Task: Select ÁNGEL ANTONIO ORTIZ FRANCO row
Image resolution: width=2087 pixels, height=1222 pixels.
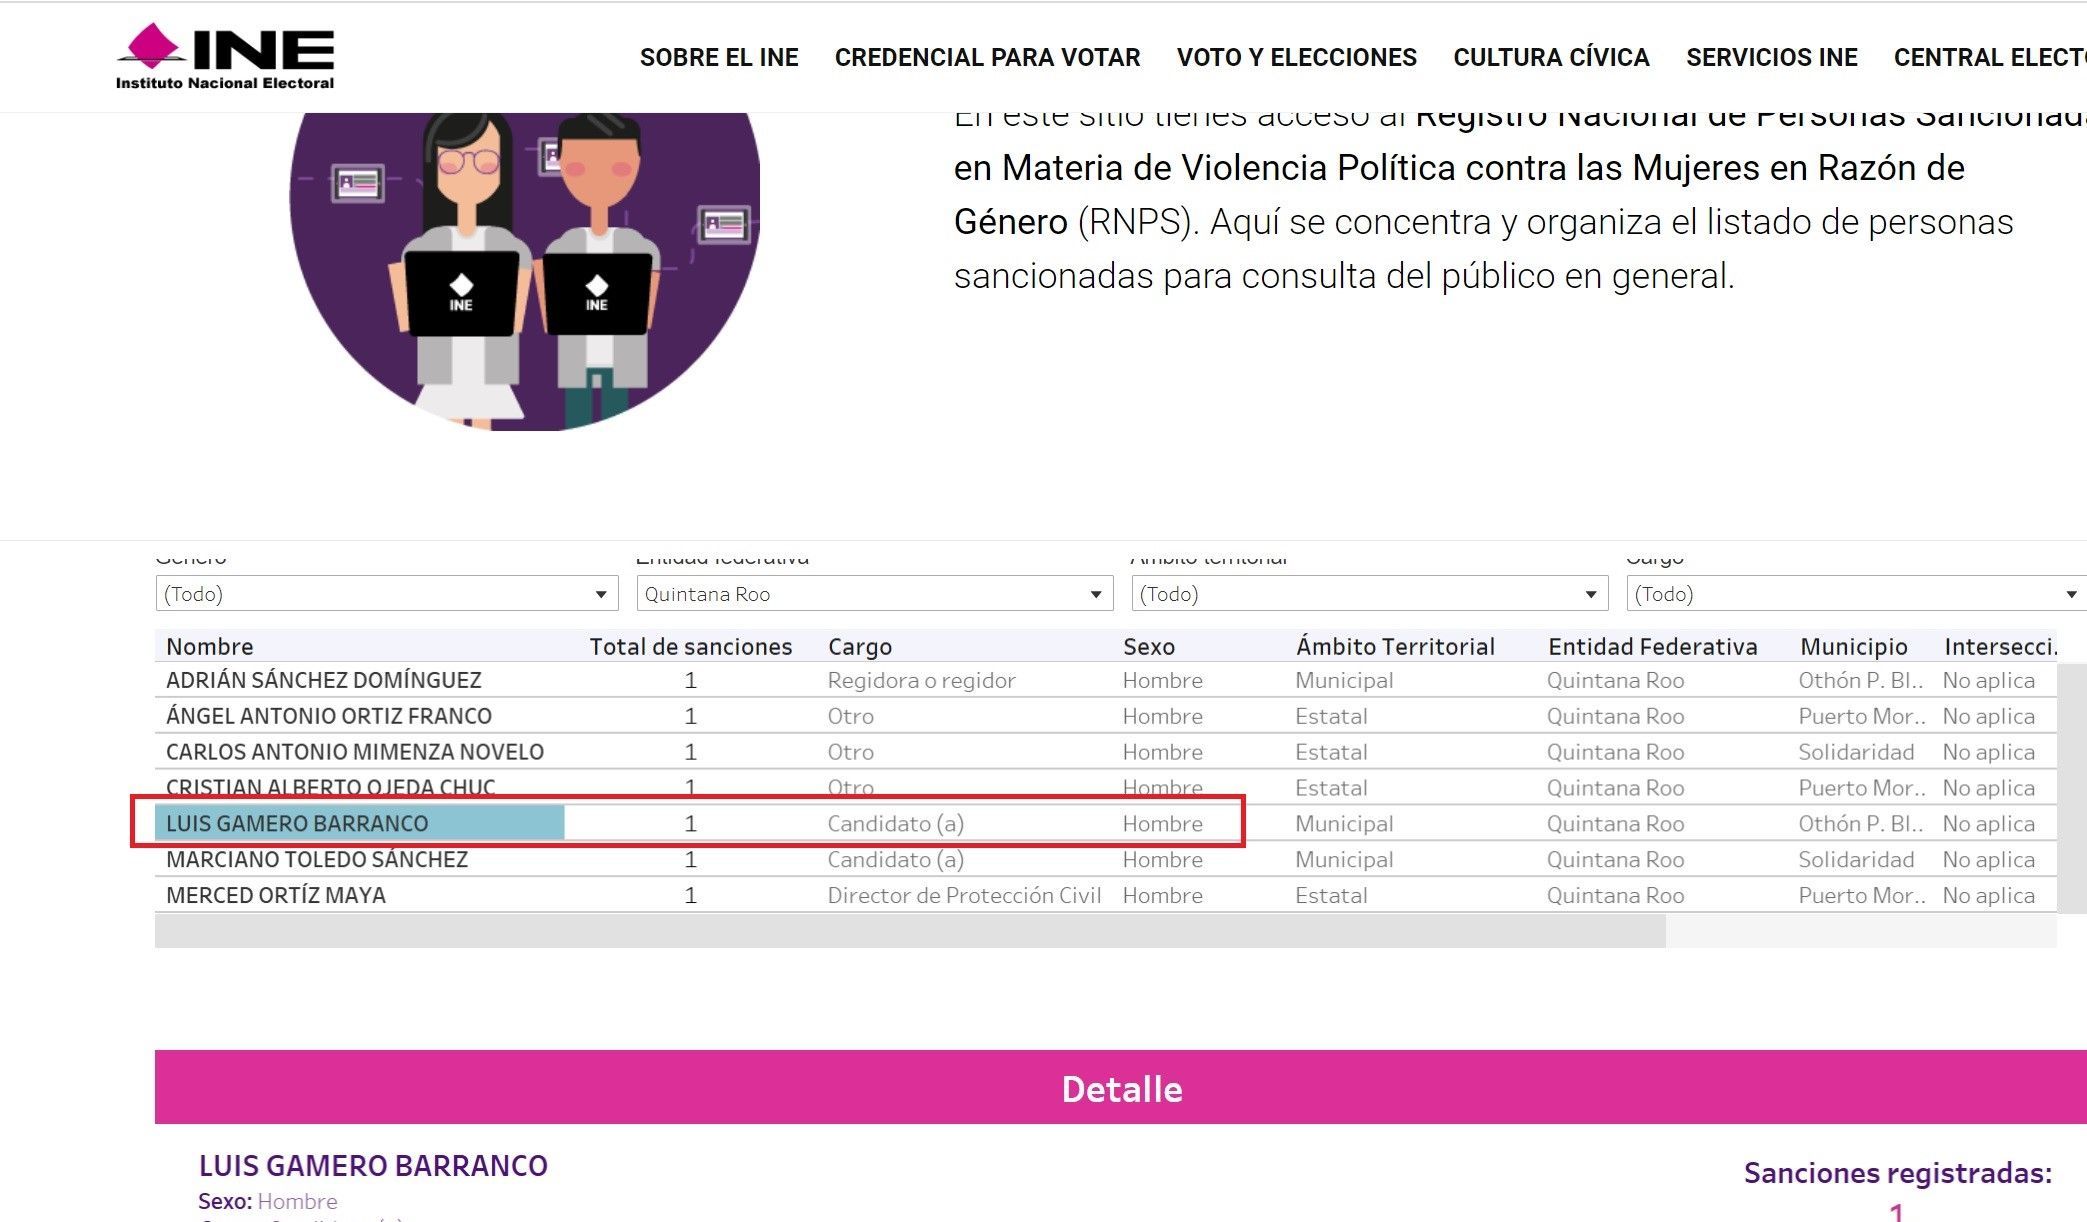Action: coord(1105,716)
